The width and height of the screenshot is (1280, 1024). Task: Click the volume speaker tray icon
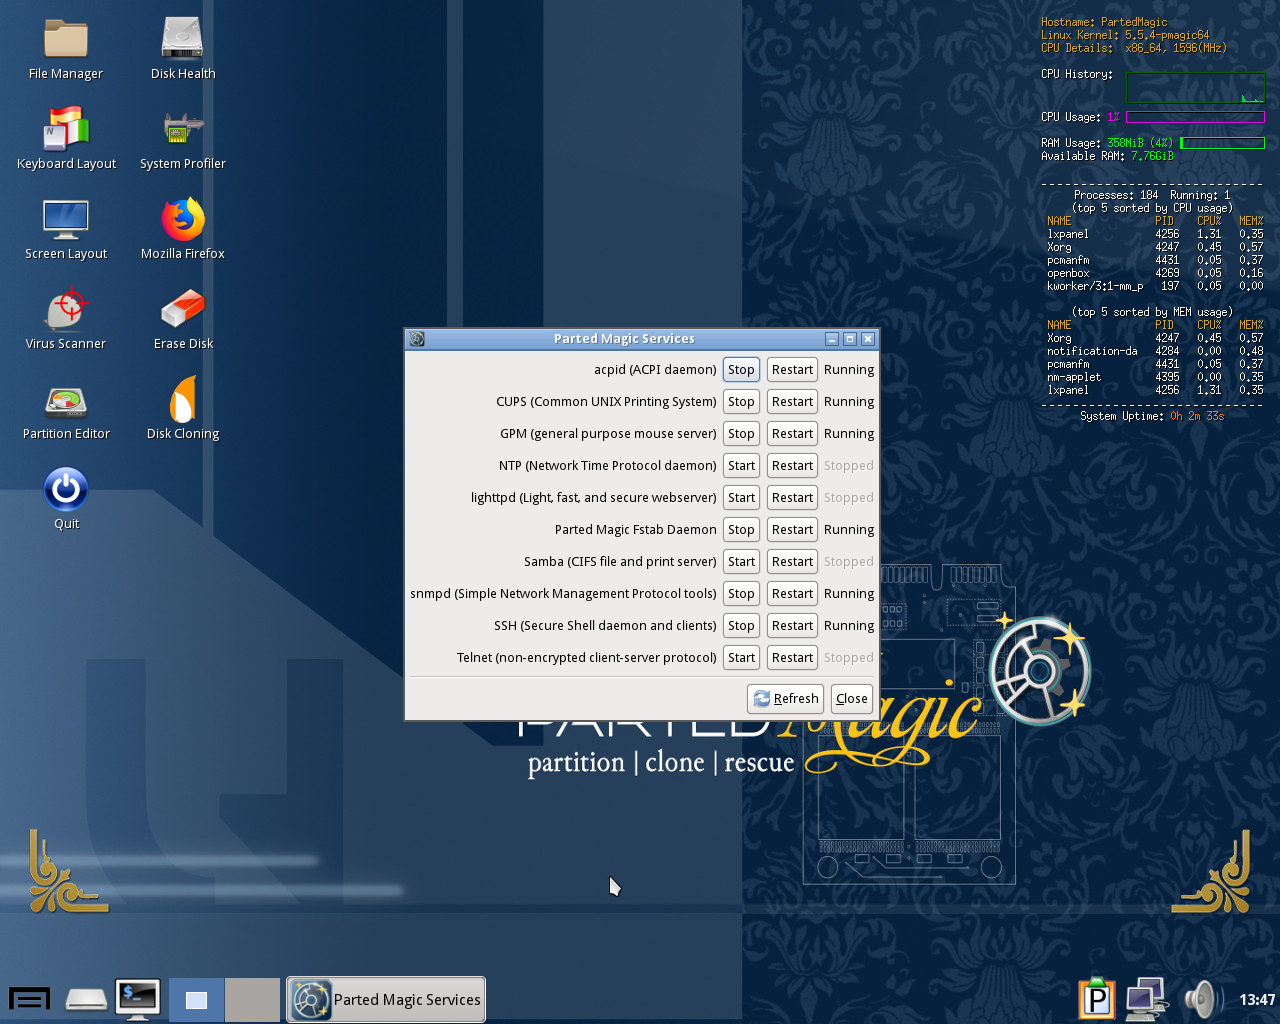click(x=1201, y=999)
